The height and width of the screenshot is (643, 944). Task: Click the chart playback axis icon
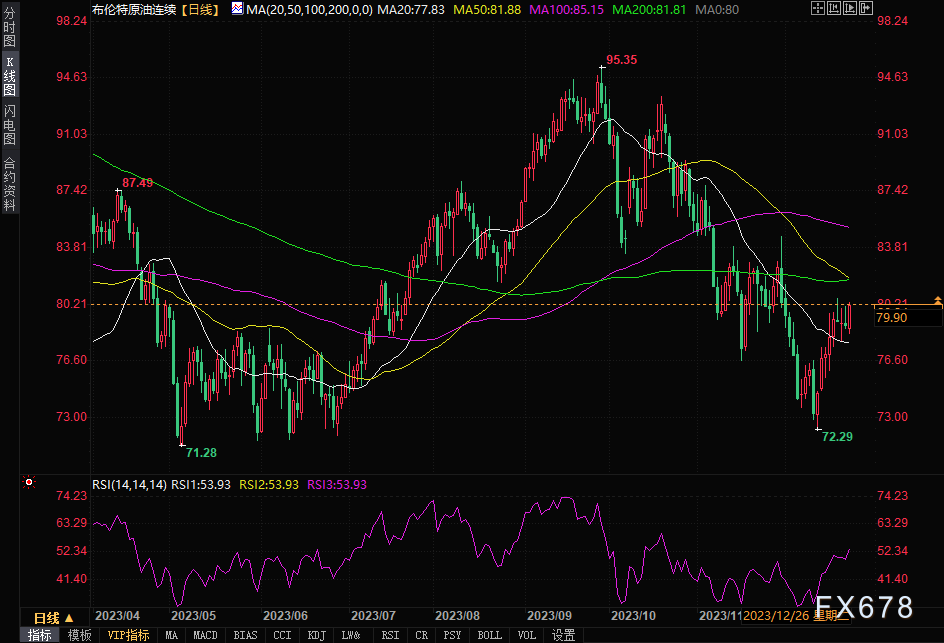(x=849, y=8)
